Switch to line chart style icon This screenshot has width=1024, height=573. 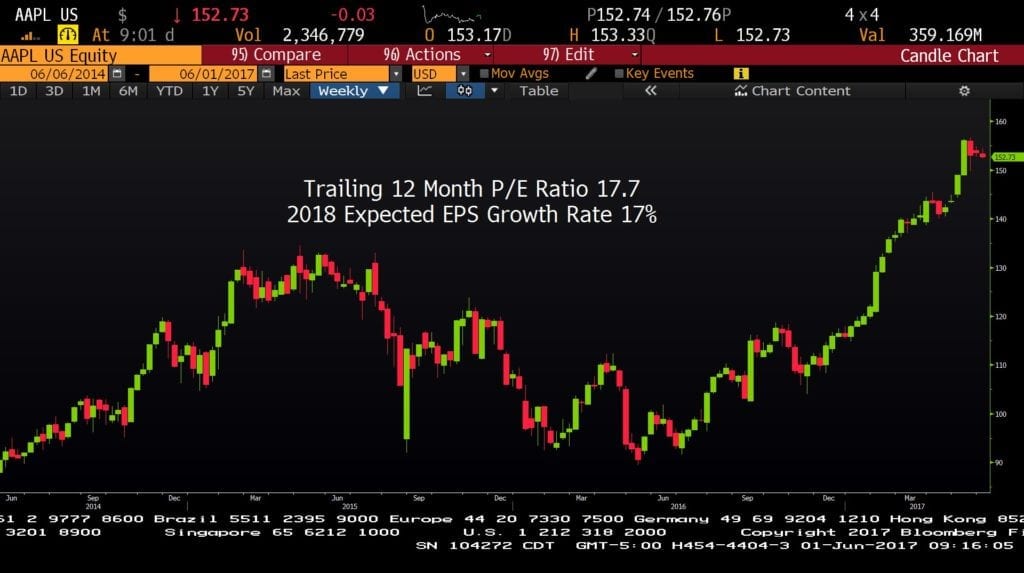424,91
